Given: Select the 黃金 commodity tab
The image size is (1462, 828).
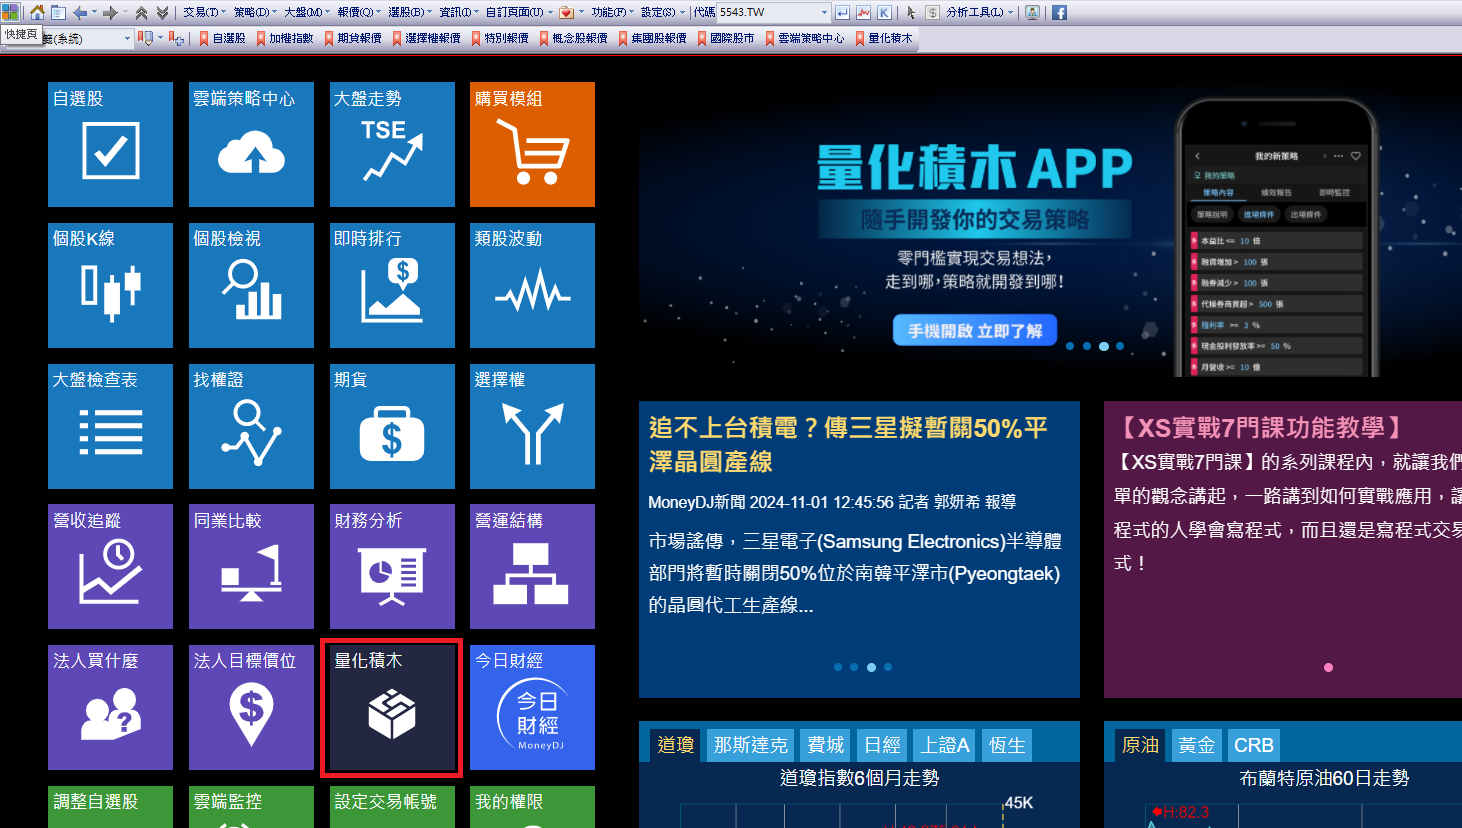Looking at the screenshot, I should [x=1196, y=745].
